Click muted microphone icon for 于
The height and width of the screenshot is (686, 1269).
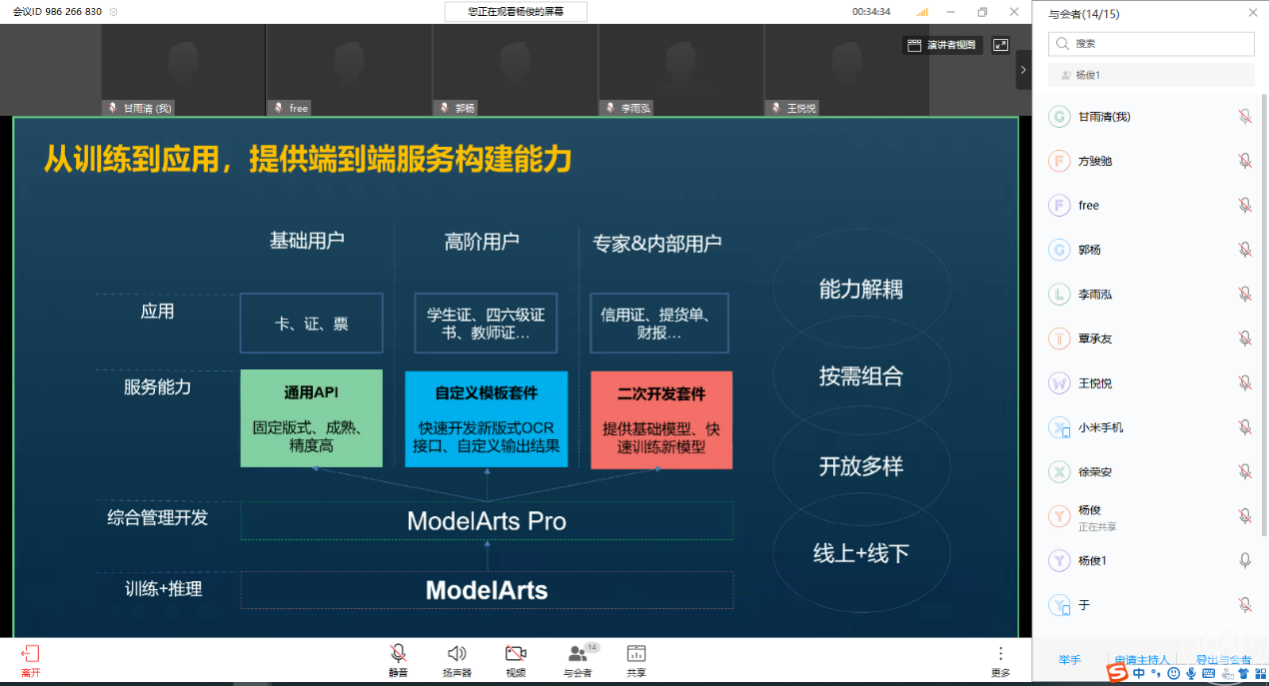[1245, 604]
